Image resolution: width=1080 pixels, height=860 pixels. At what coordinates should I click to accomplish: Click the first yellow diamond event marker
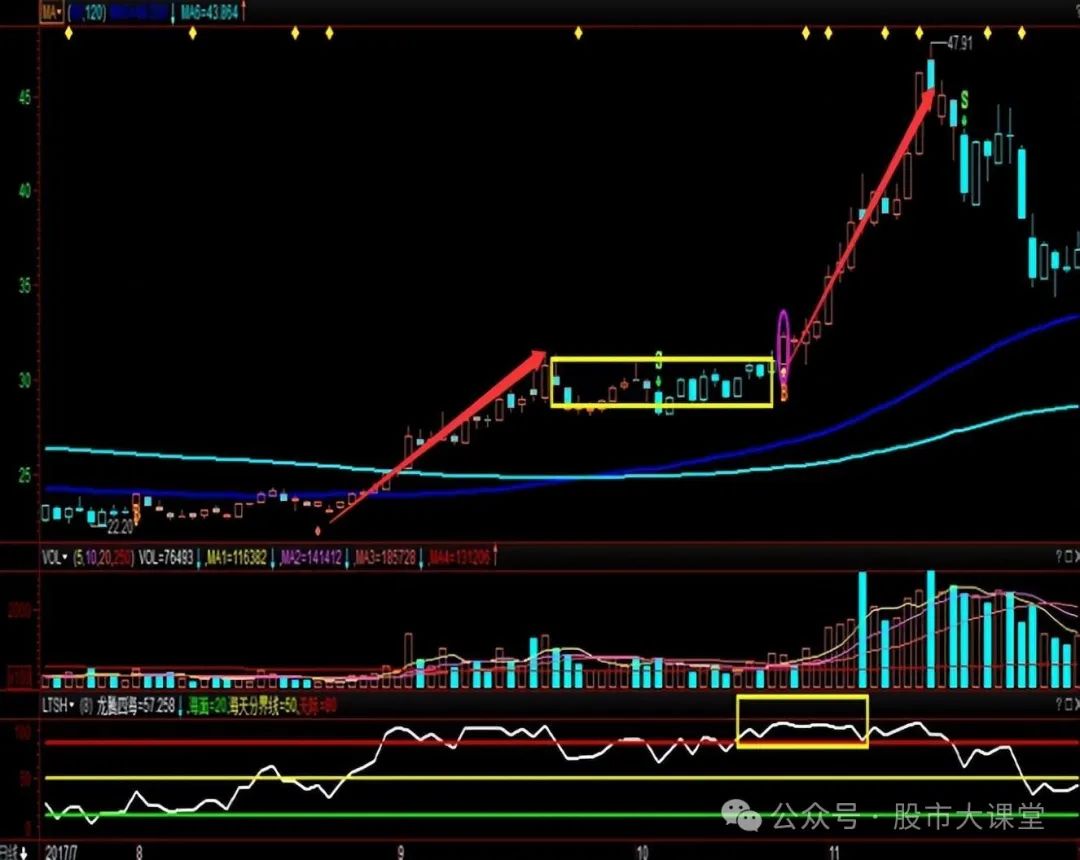68,33
